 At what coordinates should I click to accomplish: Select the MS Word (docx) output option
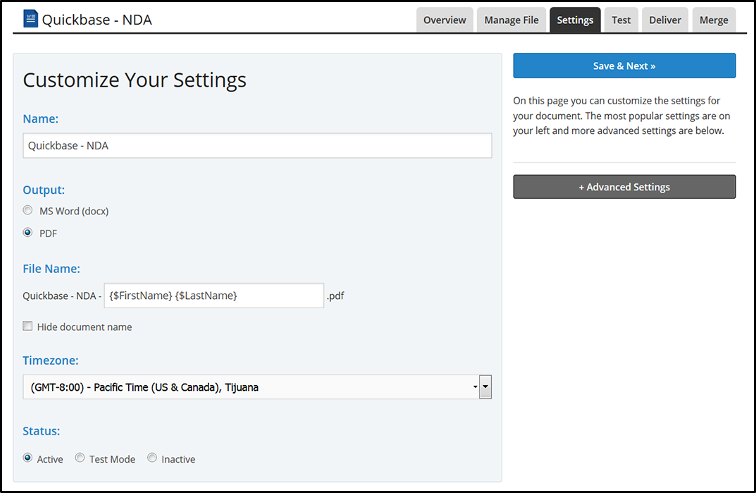coord(28,211)
